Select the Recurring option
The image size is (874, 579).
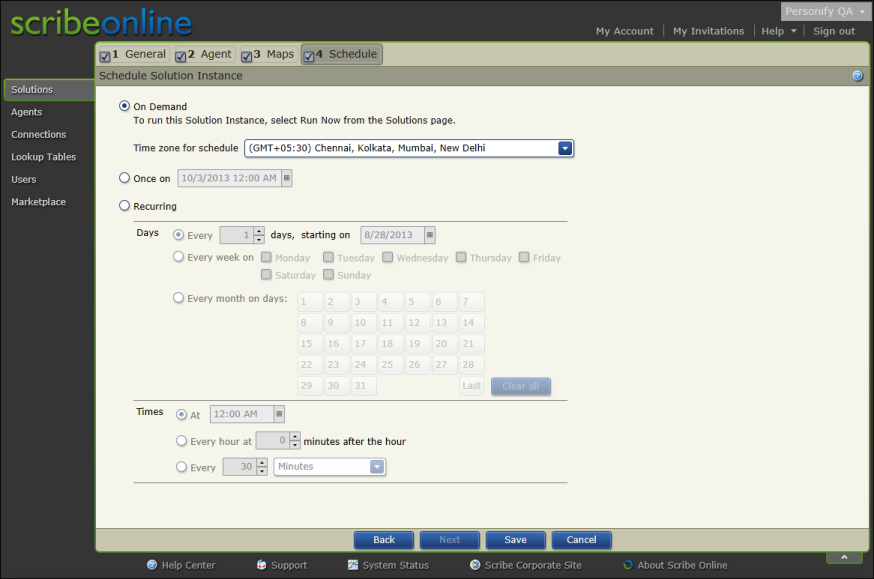(124, 206)
